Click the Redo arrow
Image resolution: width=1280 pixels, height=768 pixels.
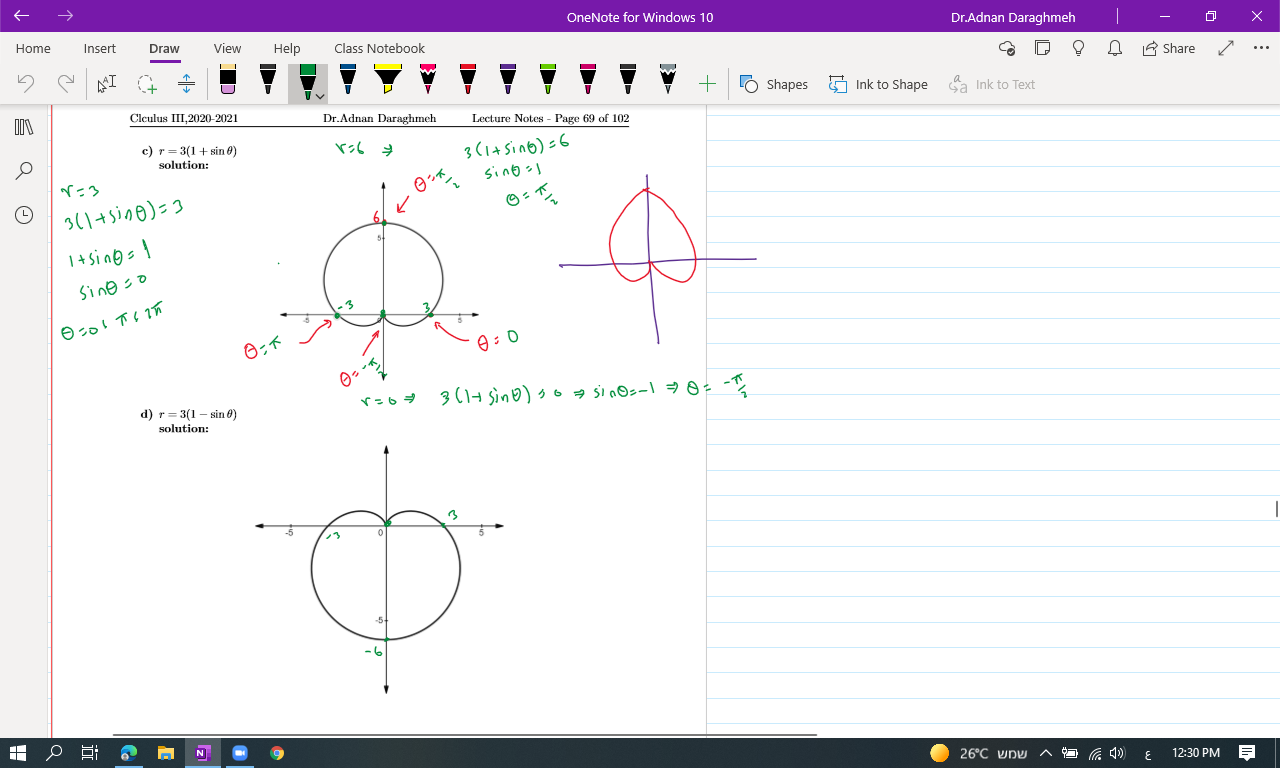[66, 84]
